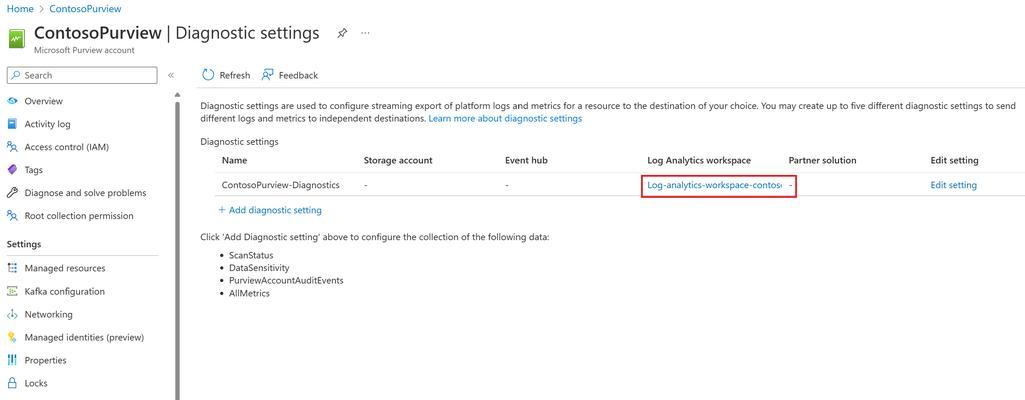Click the search magnifier icon
The height and width of the screenshot is (400, 1025).
coord(16,75)
